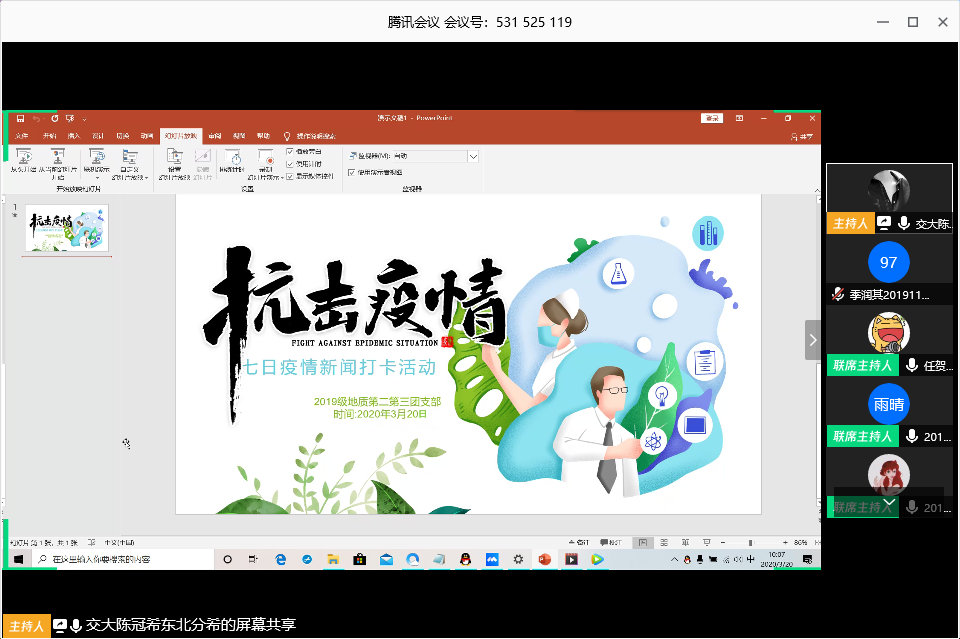Screen dimensions: 960x639
Task: Click the Rehearse Timings clock icon
Action: click(x=233, y=157)
